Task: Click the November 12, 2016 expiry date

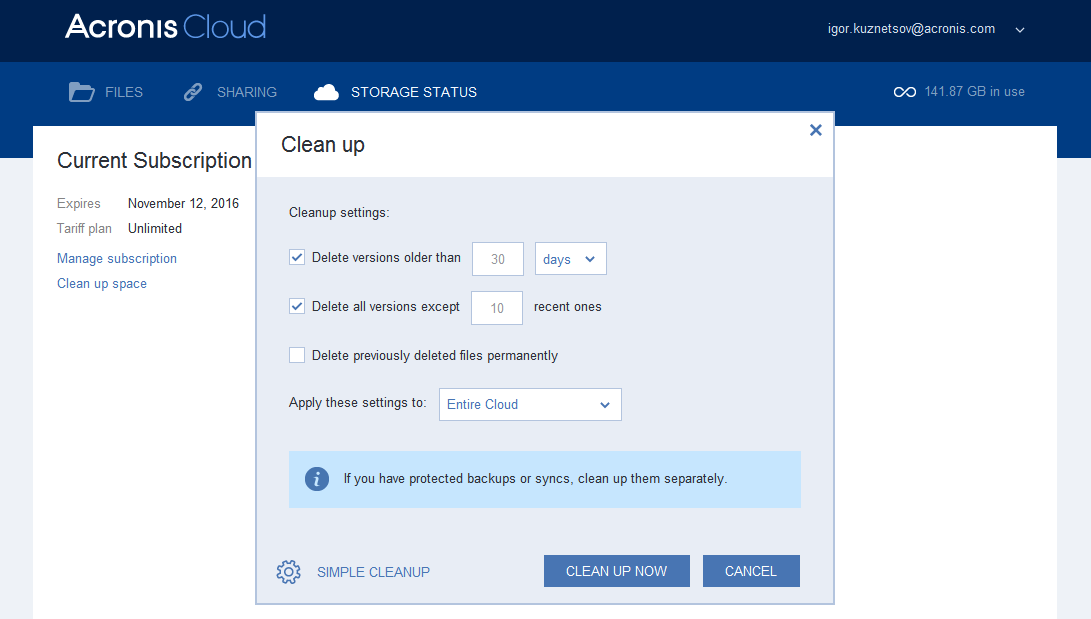Action: pos(183,203)
